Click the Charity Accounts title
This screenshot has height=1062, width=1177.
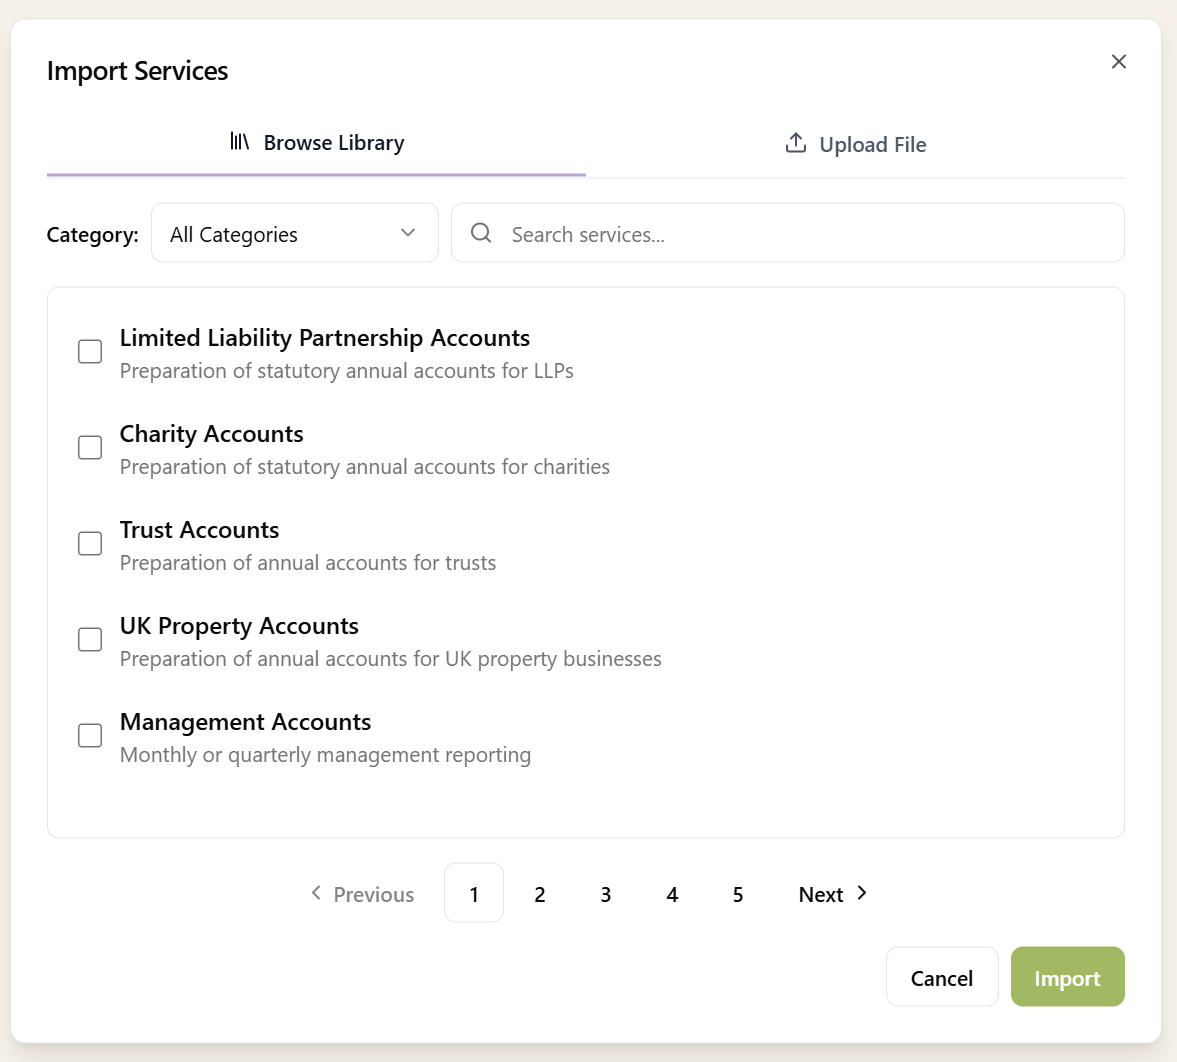click(212, 435)
